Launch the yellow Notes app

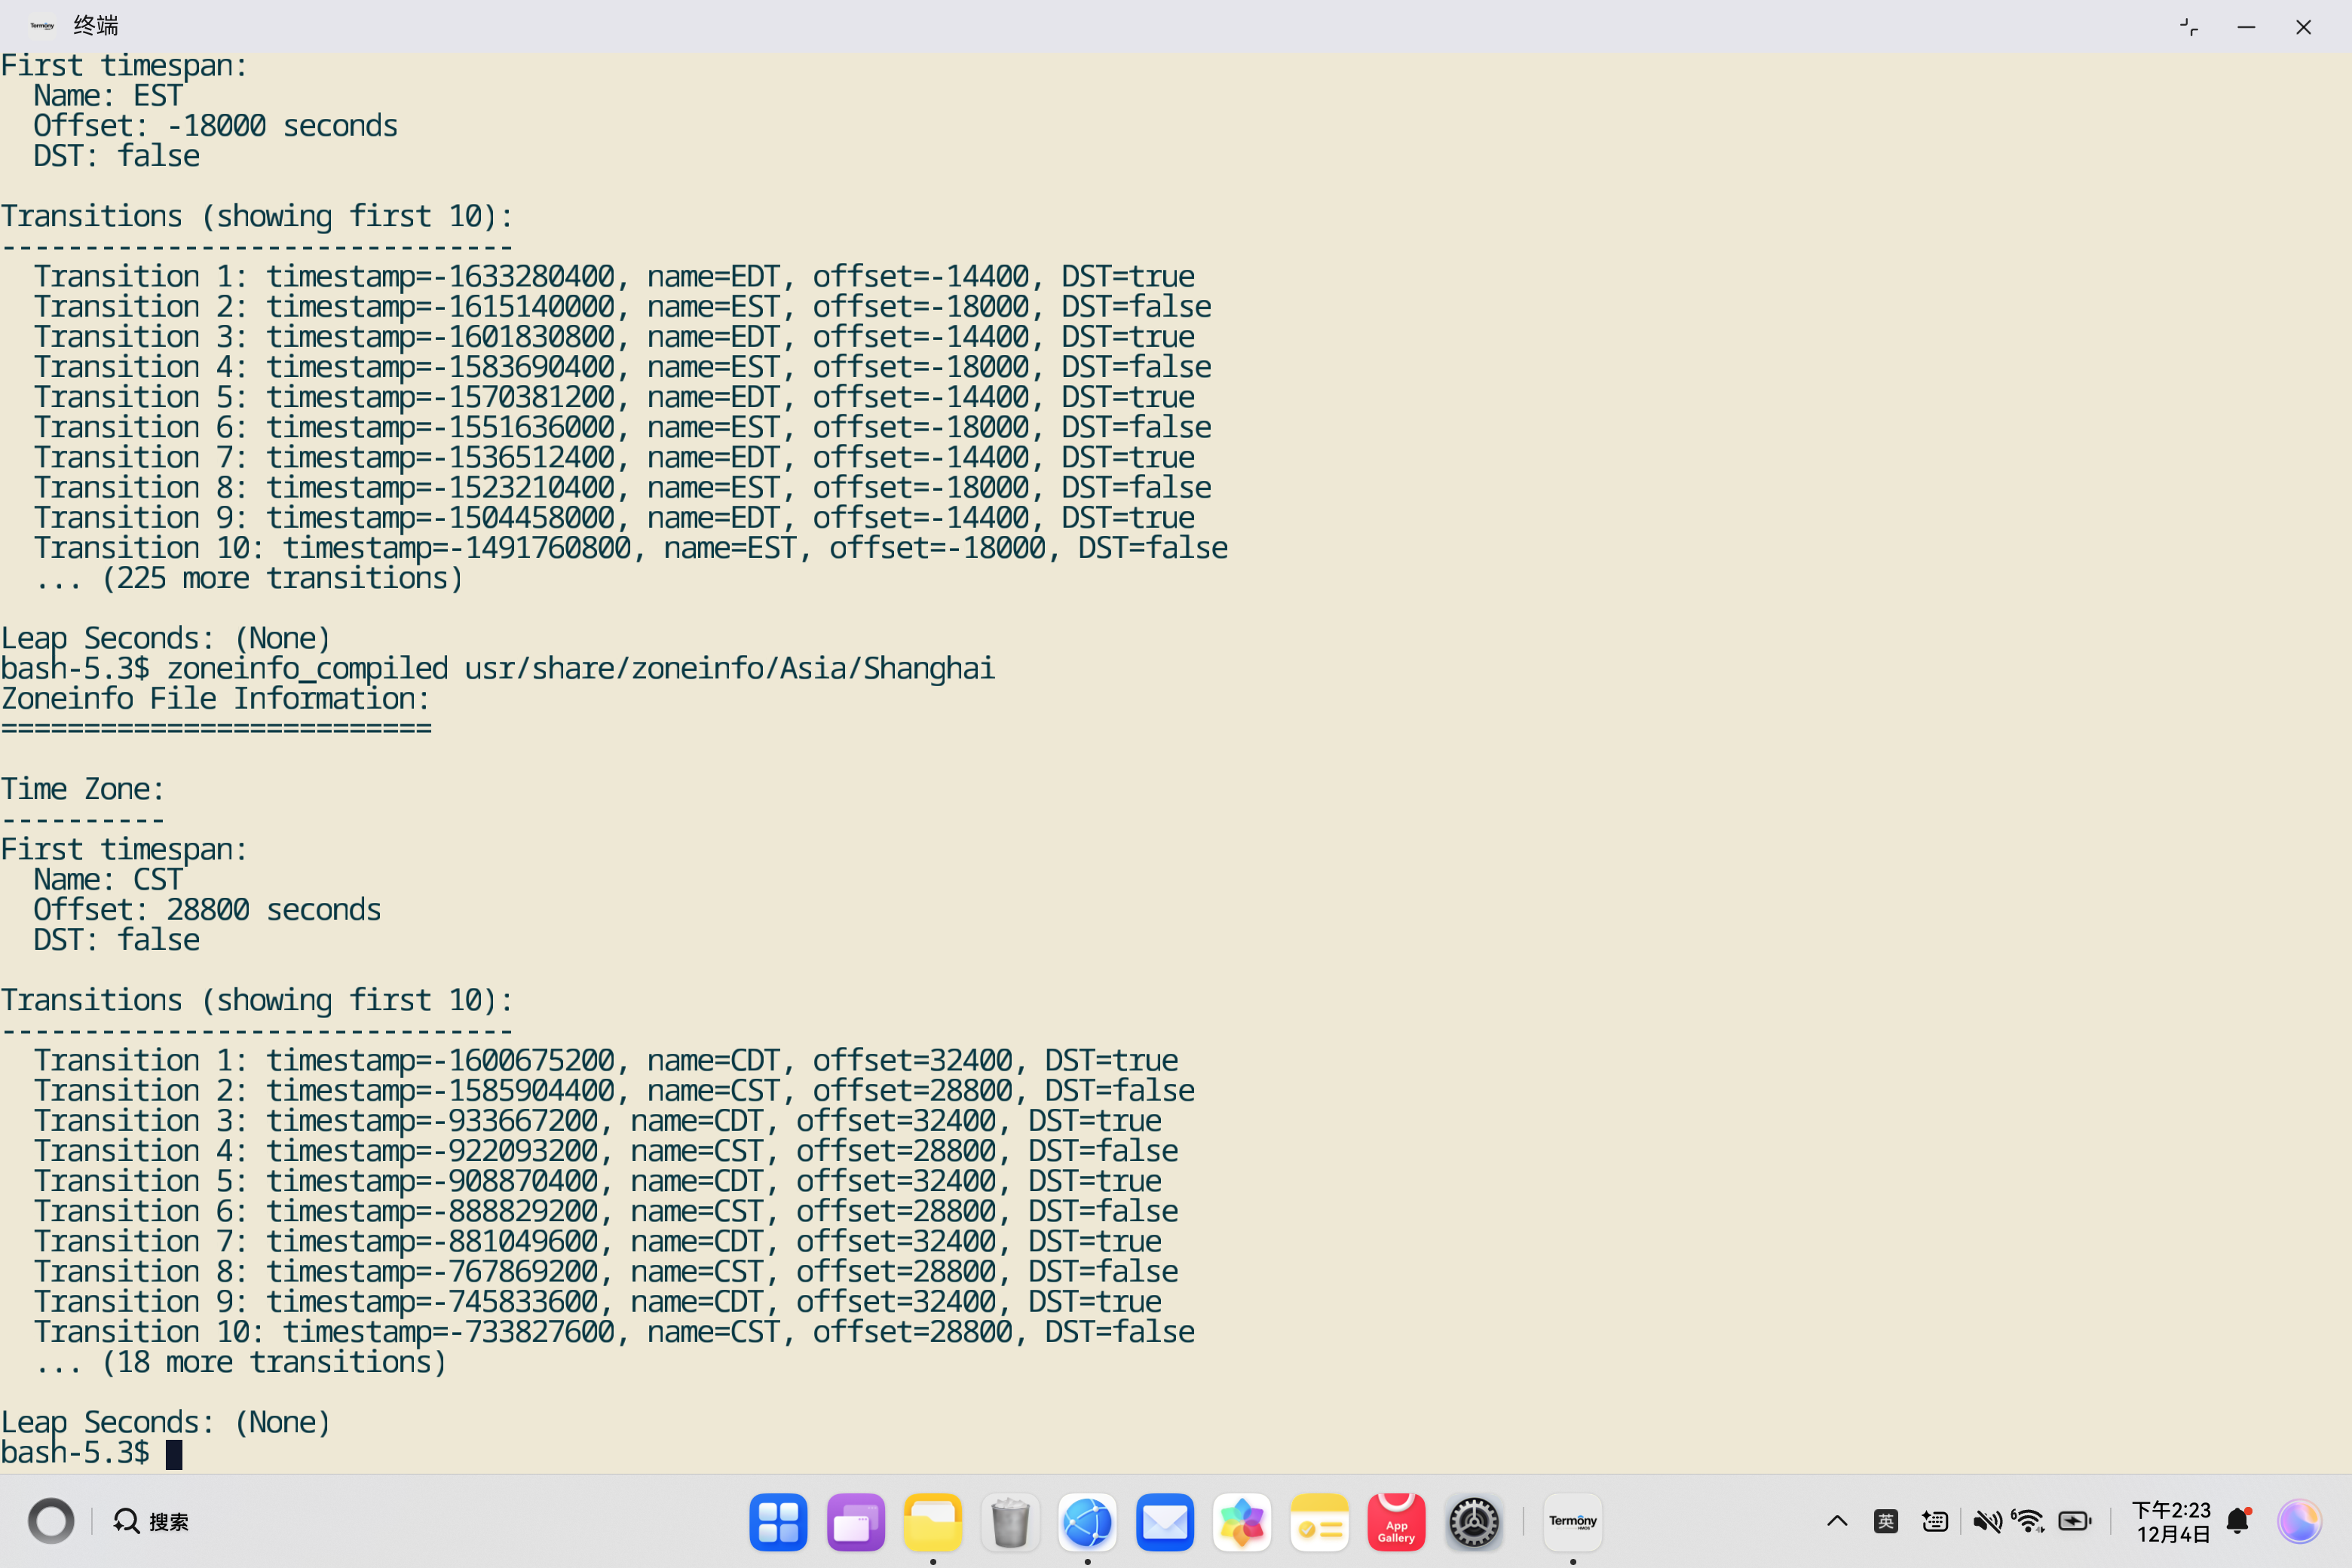pos(1320,1522)
